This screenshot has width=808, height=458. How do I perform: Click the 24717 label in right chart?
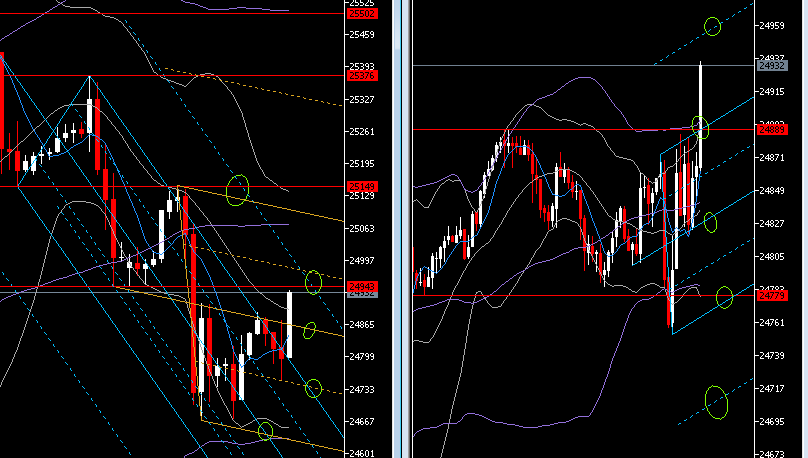pos(772,389)
